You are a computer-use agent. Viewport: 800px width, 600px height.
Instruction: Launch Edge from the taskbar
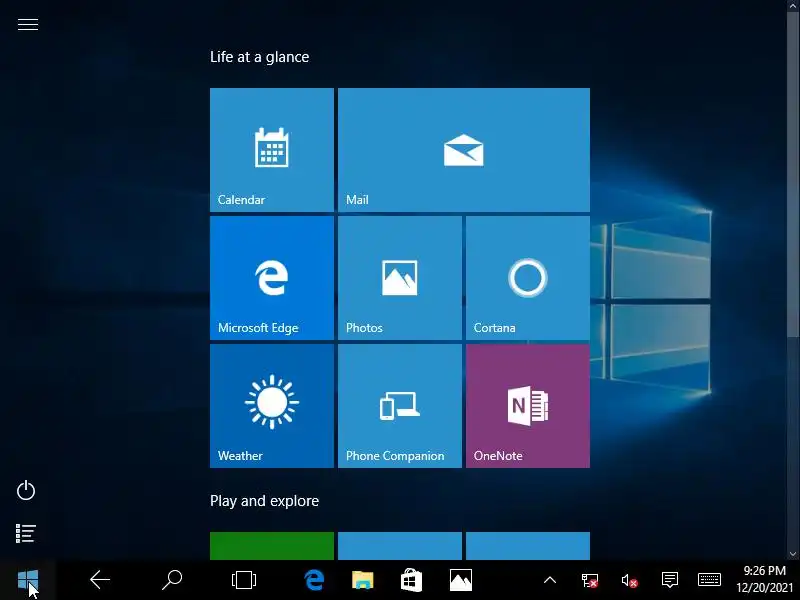314,580
